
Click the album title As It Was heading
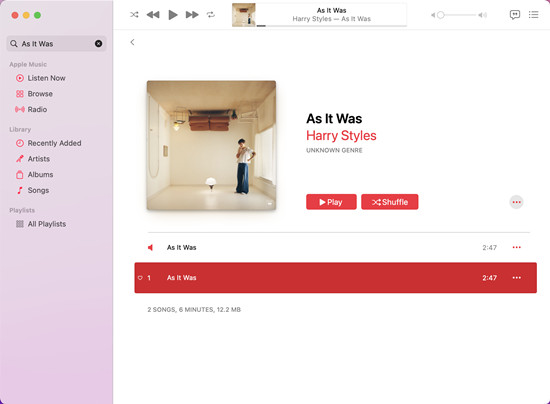(334, 119)
